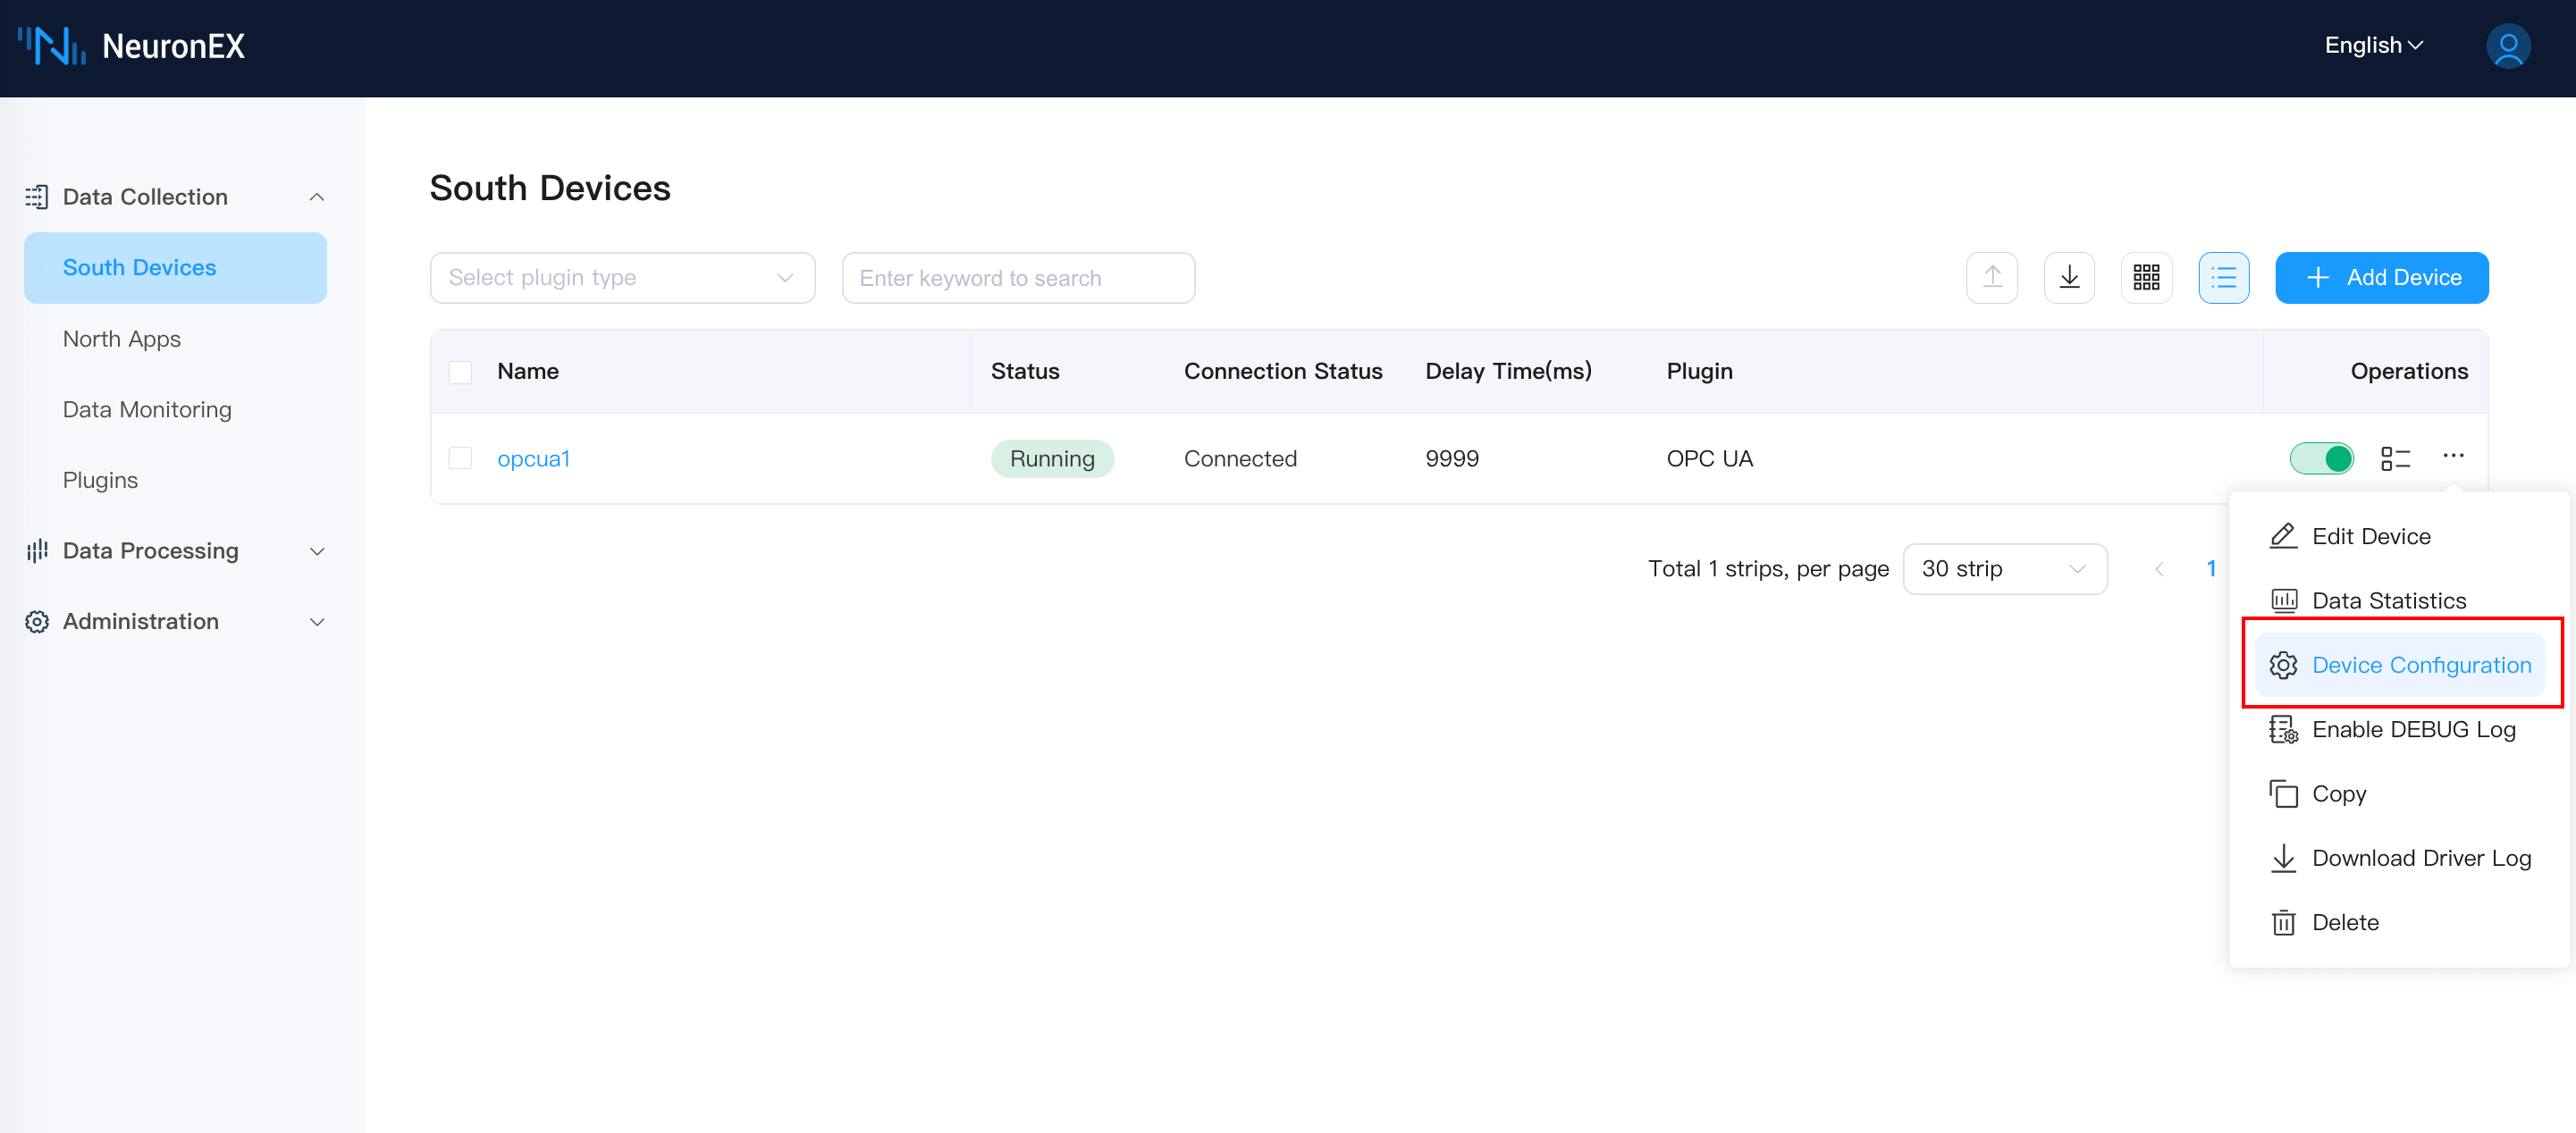
Task: Open the Select plugin type dropdown
Action: [621, 277]
